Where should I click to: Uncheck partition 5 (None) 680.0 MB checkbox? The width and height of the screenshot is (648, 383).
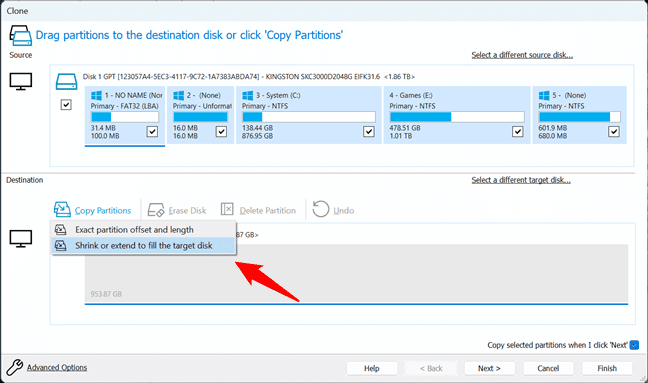click(614, 131)
